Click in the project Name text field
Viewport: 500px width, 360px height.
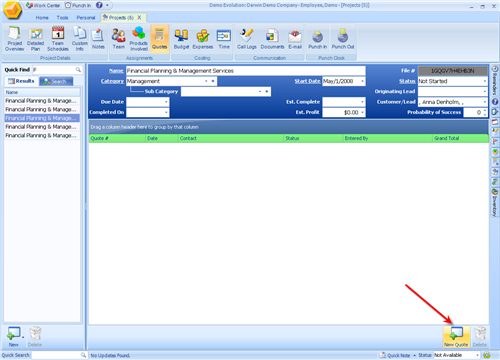[x=246, y=71]
